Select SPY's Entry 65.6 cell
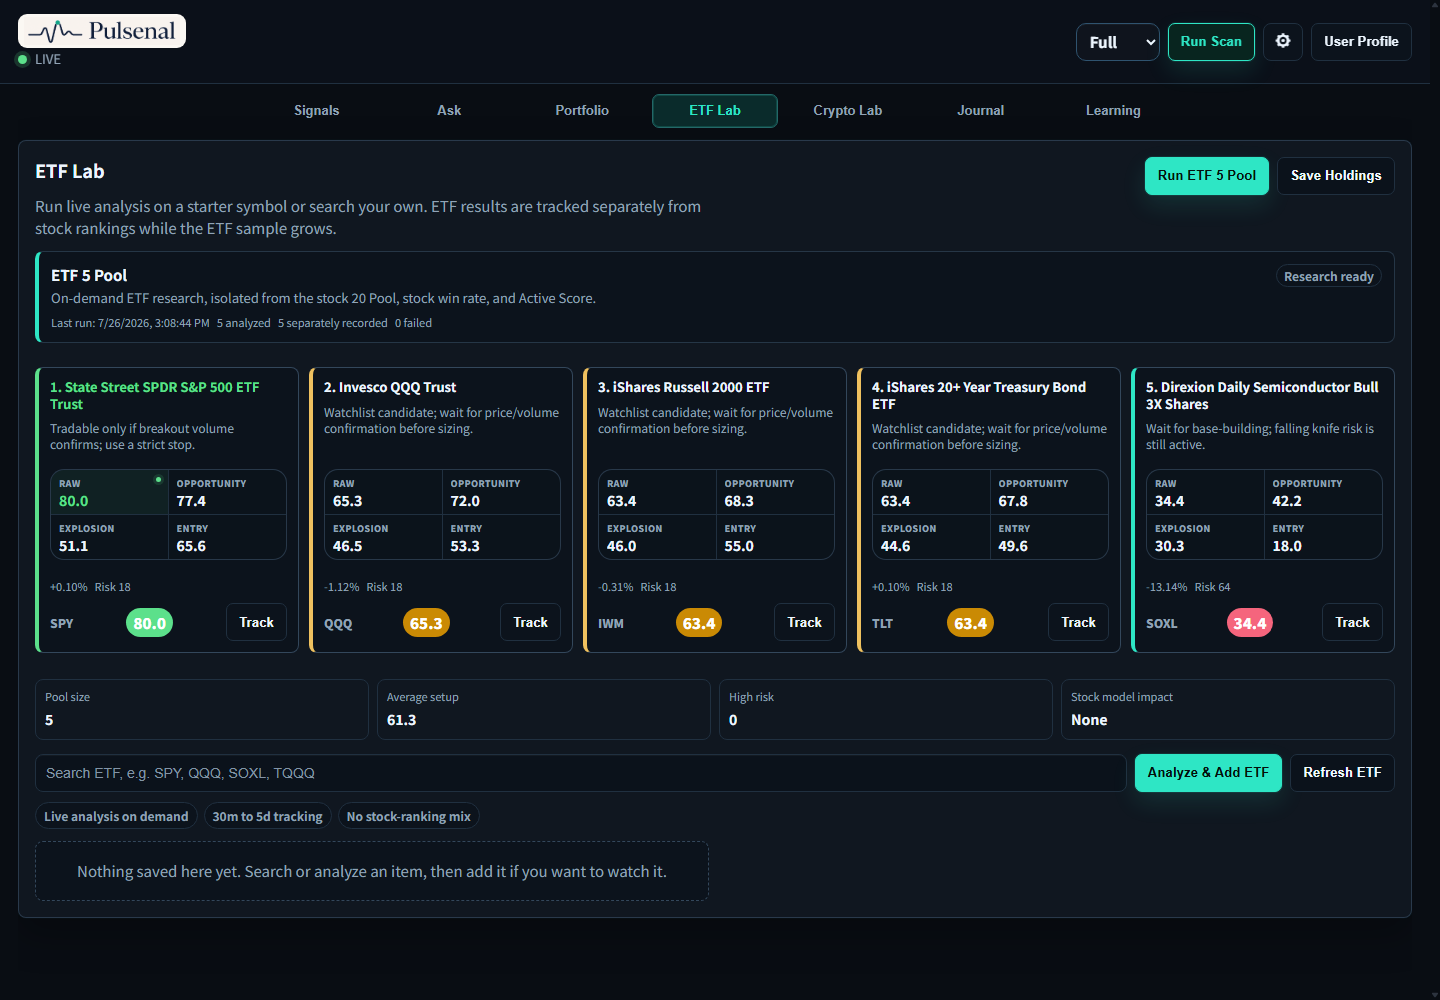The width and height of the screenshot is (1440, 1000). pyautogui.click(x=227, y=537)
